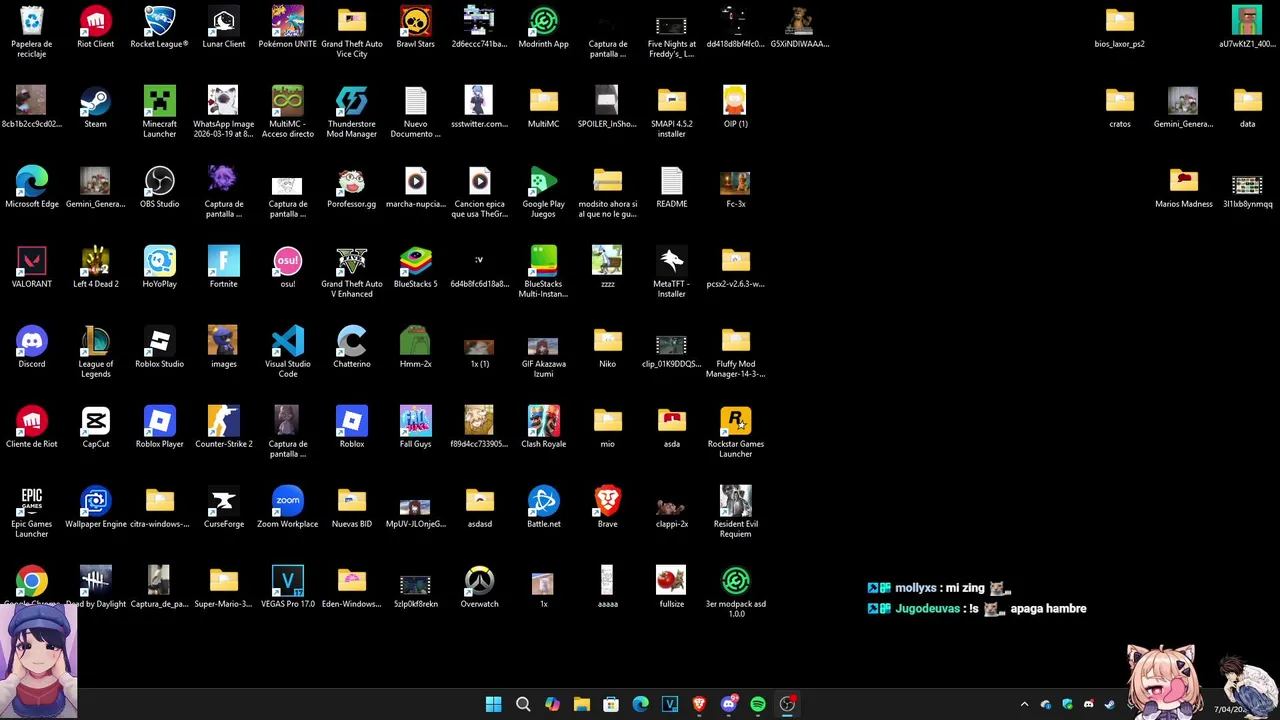Image resolution: width=1280 pixels, height=720 pixels.
Task: Select the Hmm-2x image file
Action: coord(415,347)
